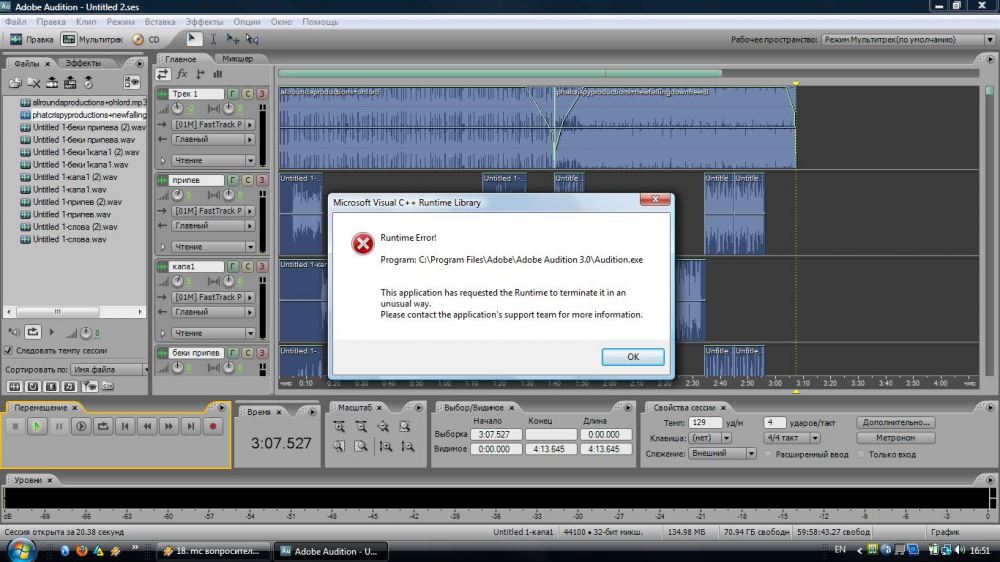Open the Эффекты menu
The height and width of the screenshot is (562, 1000).
coord(204,22)
